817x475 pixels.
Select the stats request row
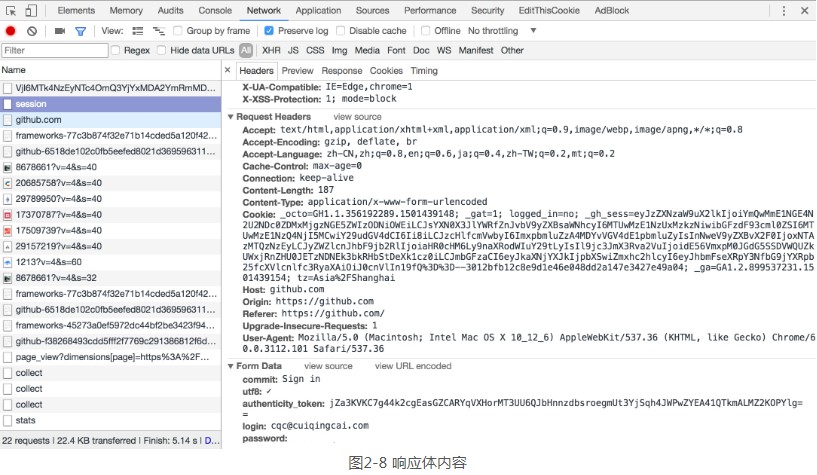tap(110, 420)
